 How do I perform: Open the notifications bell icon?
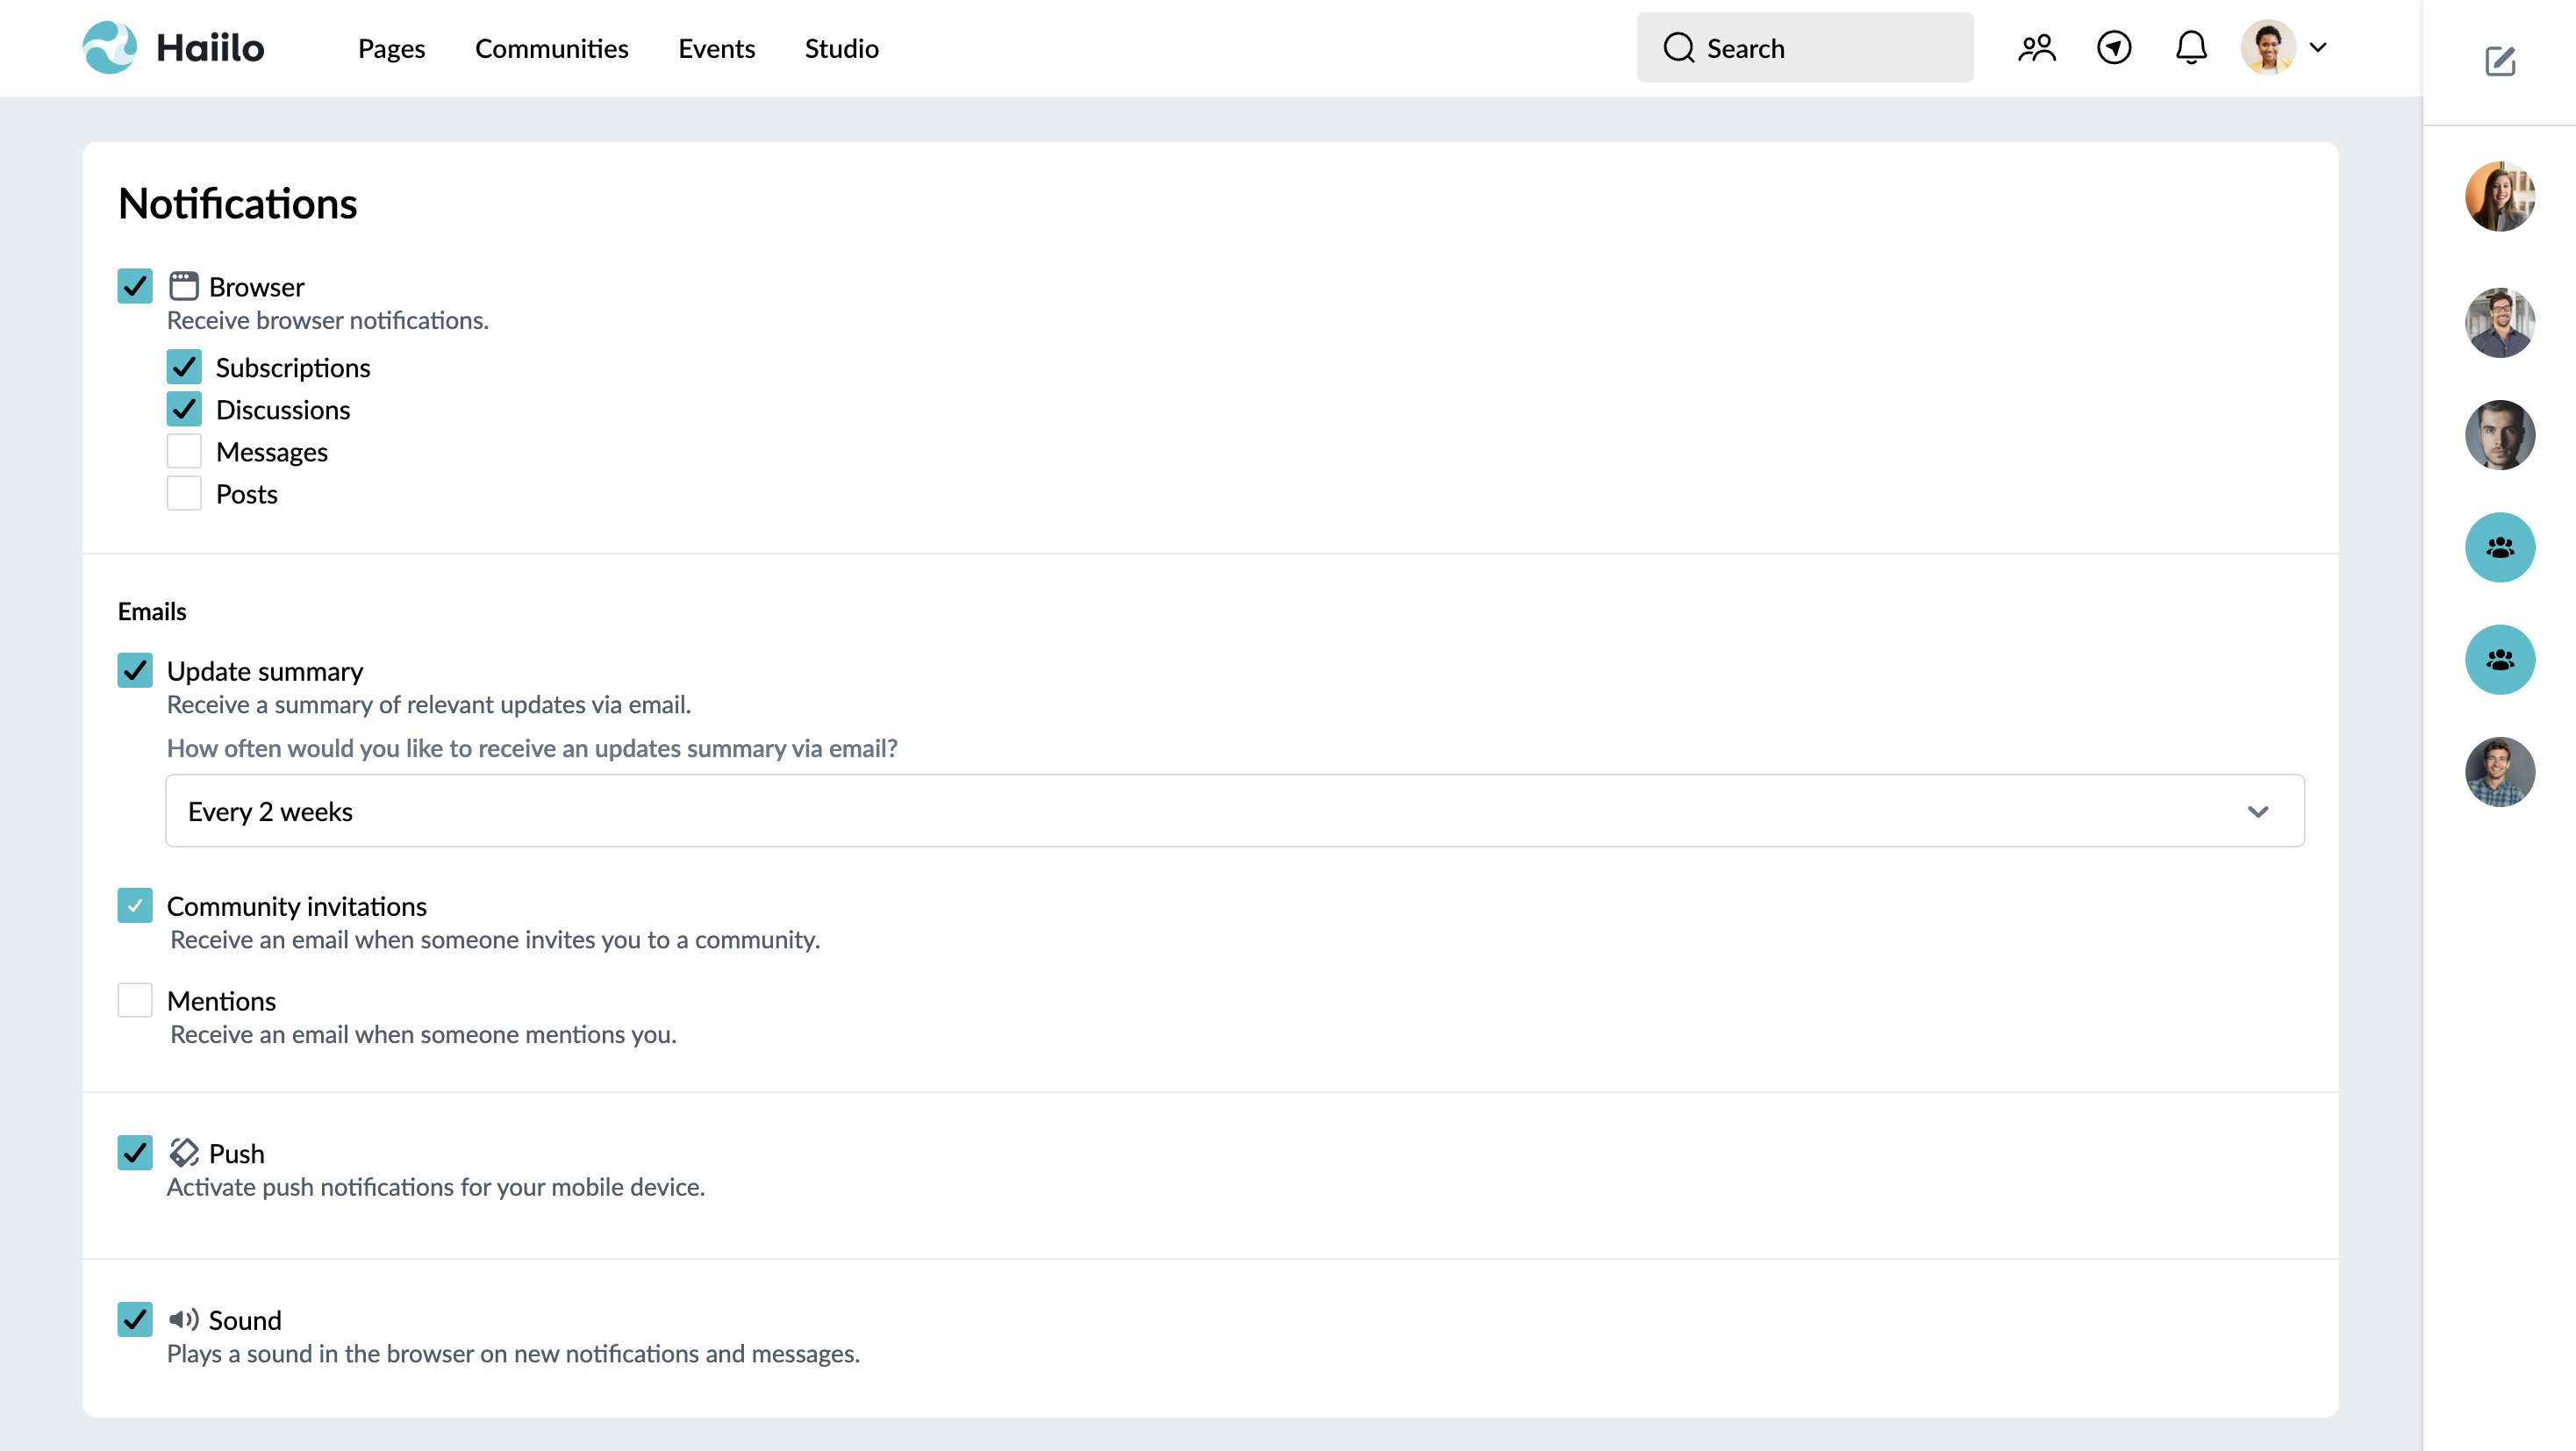(2191, 48)
